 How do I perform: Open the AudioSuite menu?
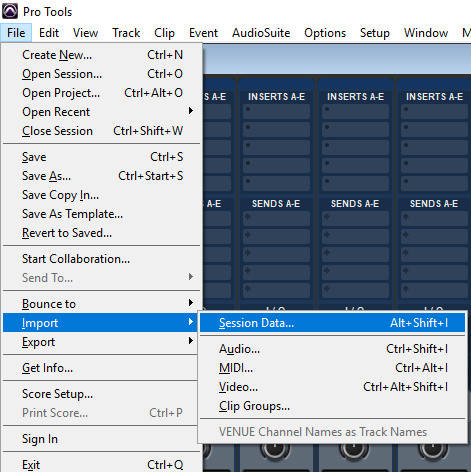[261, 33]
